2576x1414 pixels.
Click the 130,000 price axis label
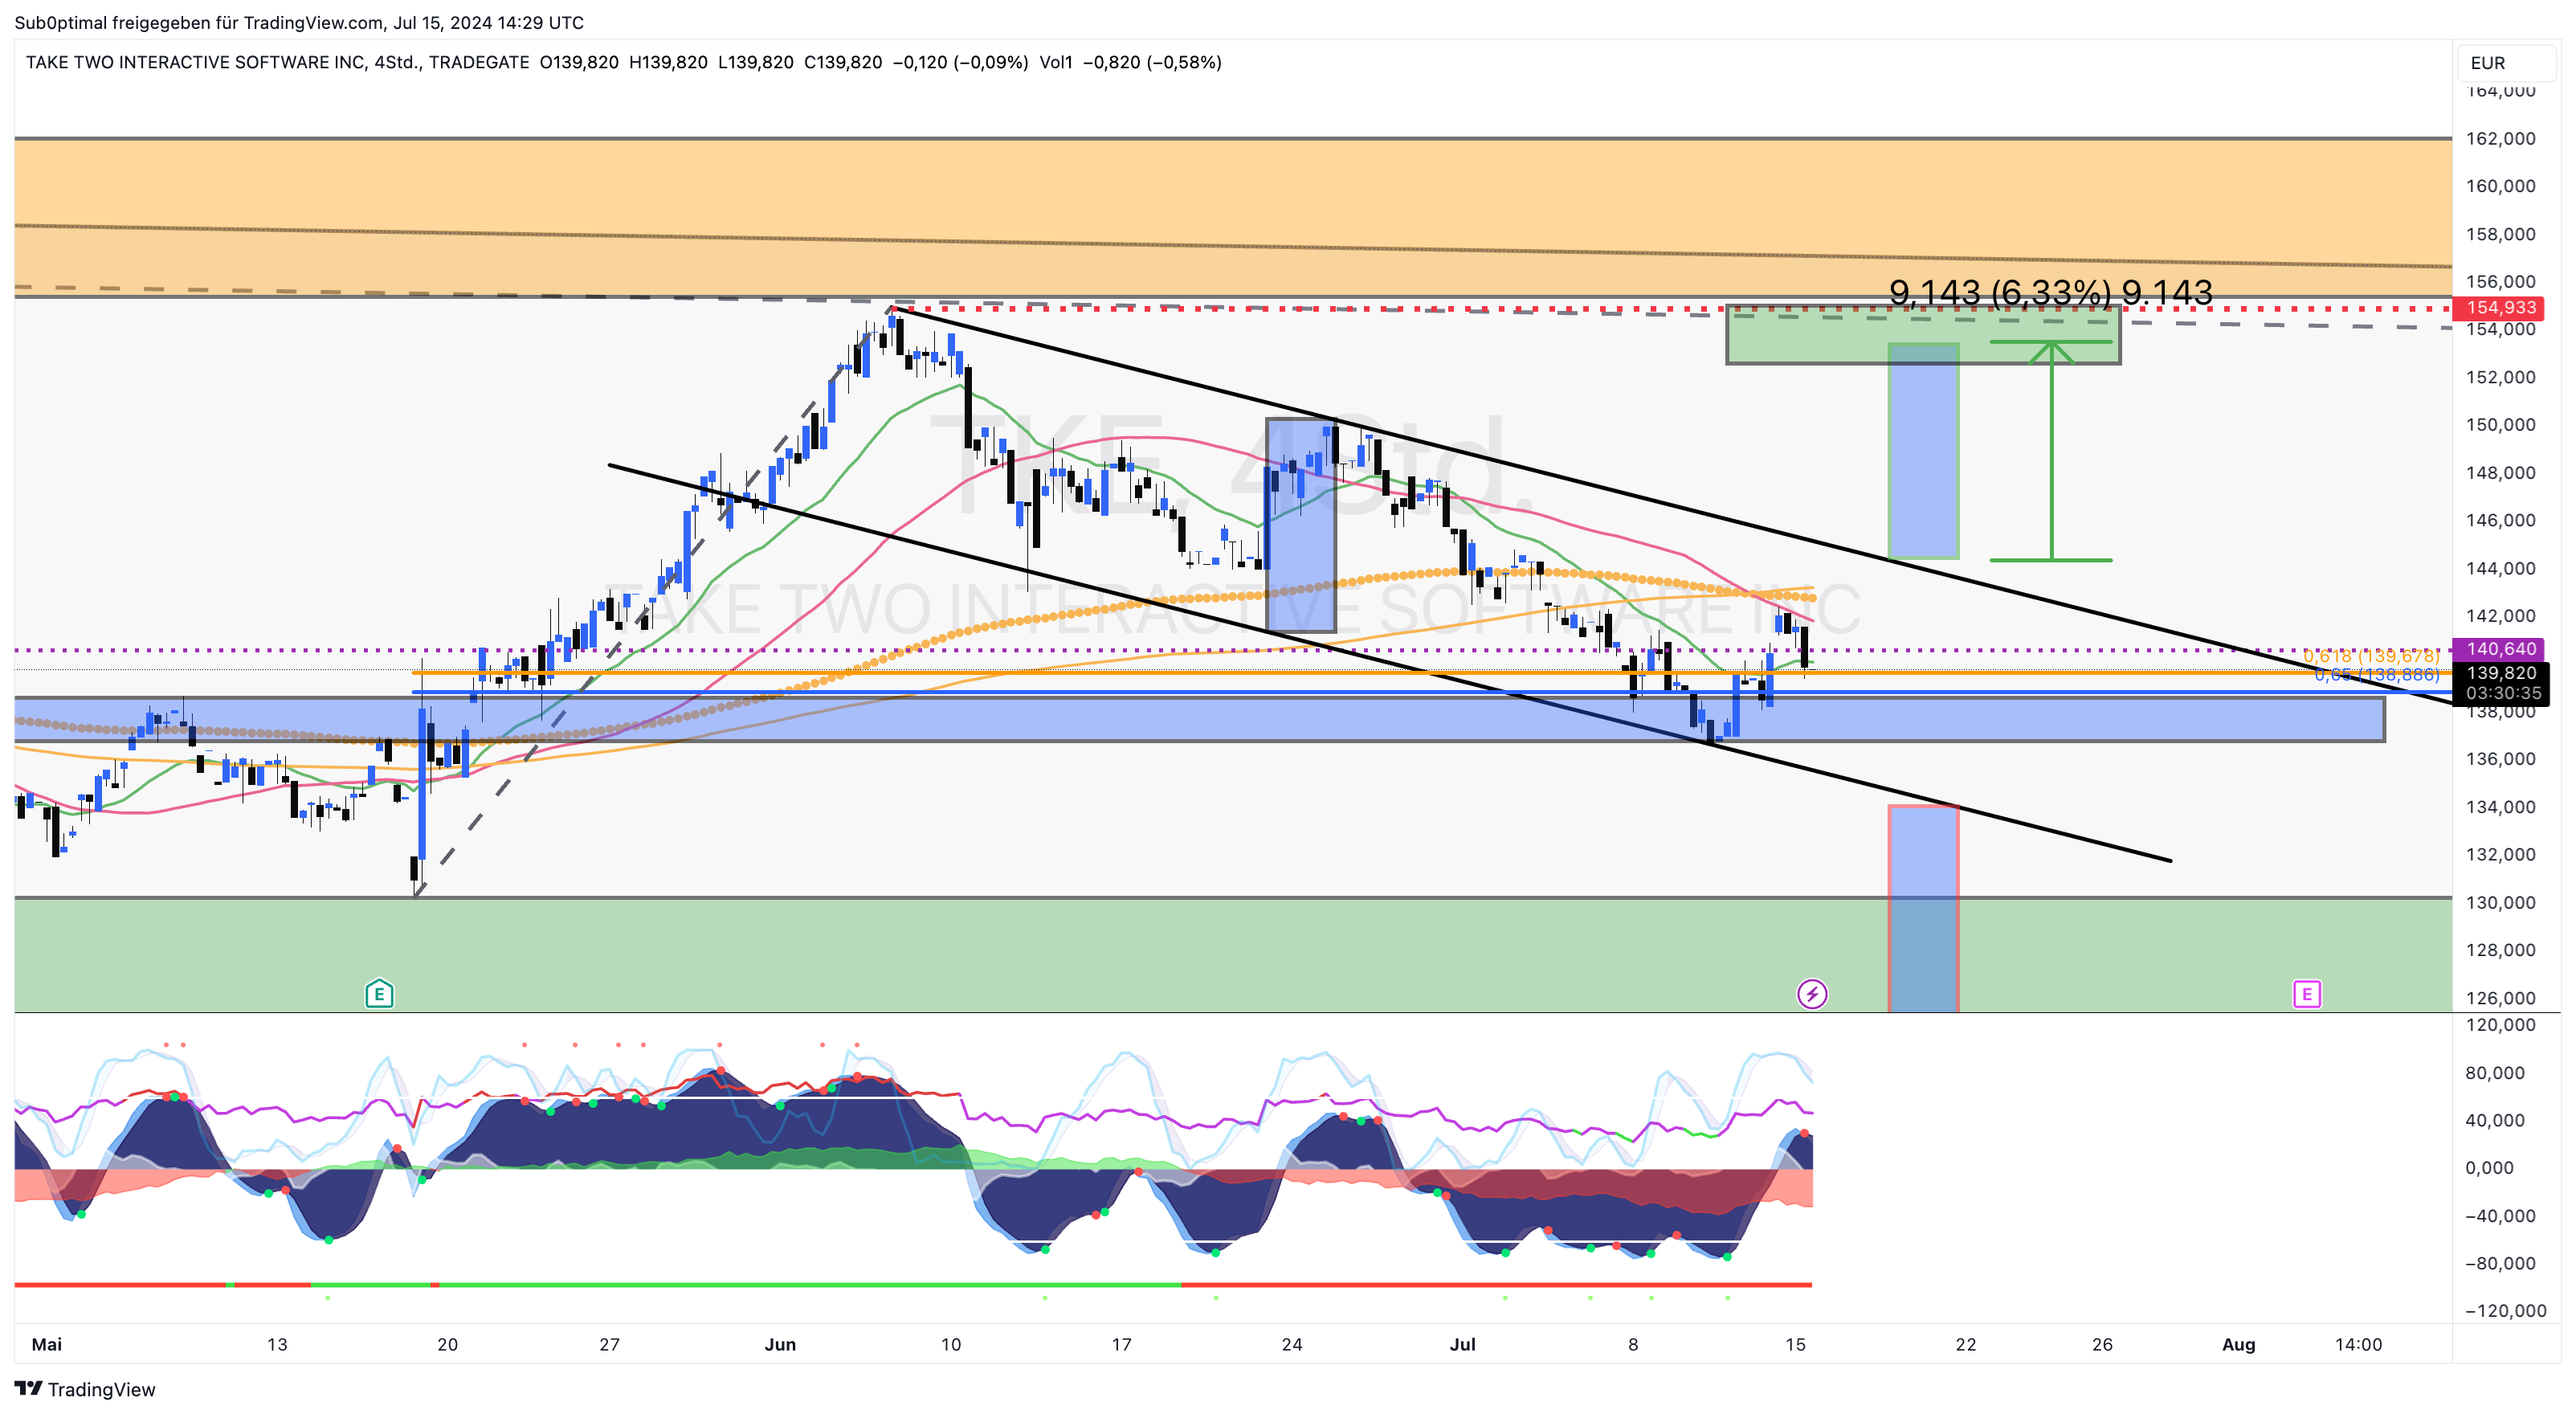2500,902
